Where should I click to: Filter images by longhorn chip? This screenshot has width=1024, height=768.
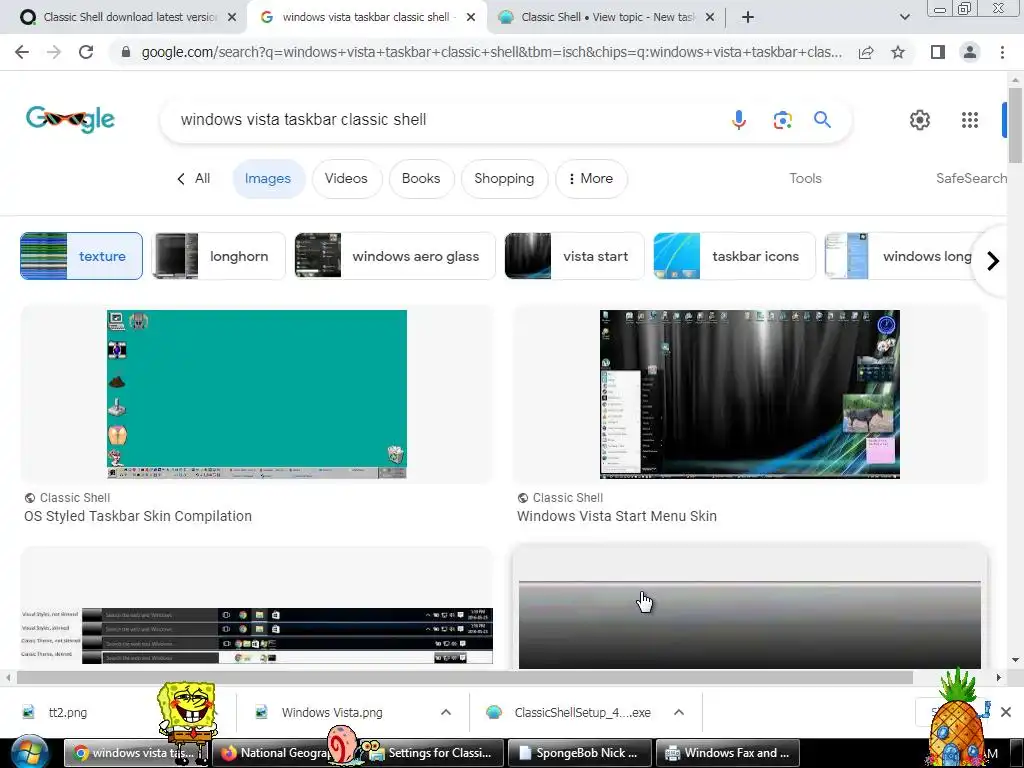[x=219, y=256]
